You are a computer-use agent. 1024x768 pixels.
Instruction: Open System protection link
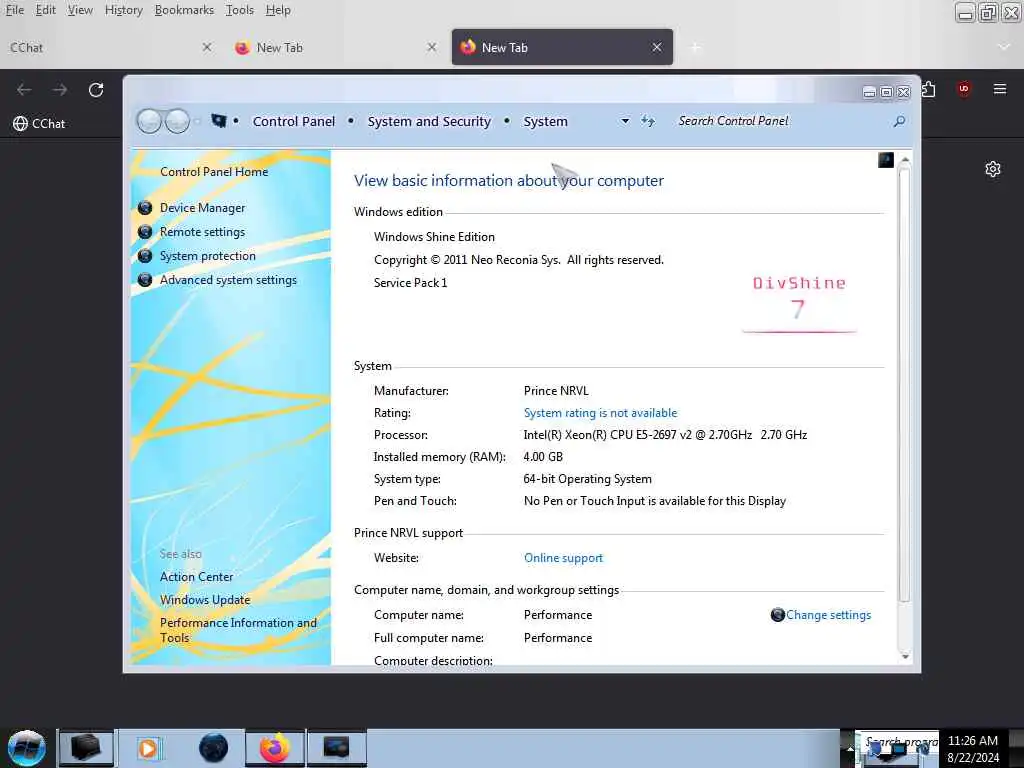208,256
